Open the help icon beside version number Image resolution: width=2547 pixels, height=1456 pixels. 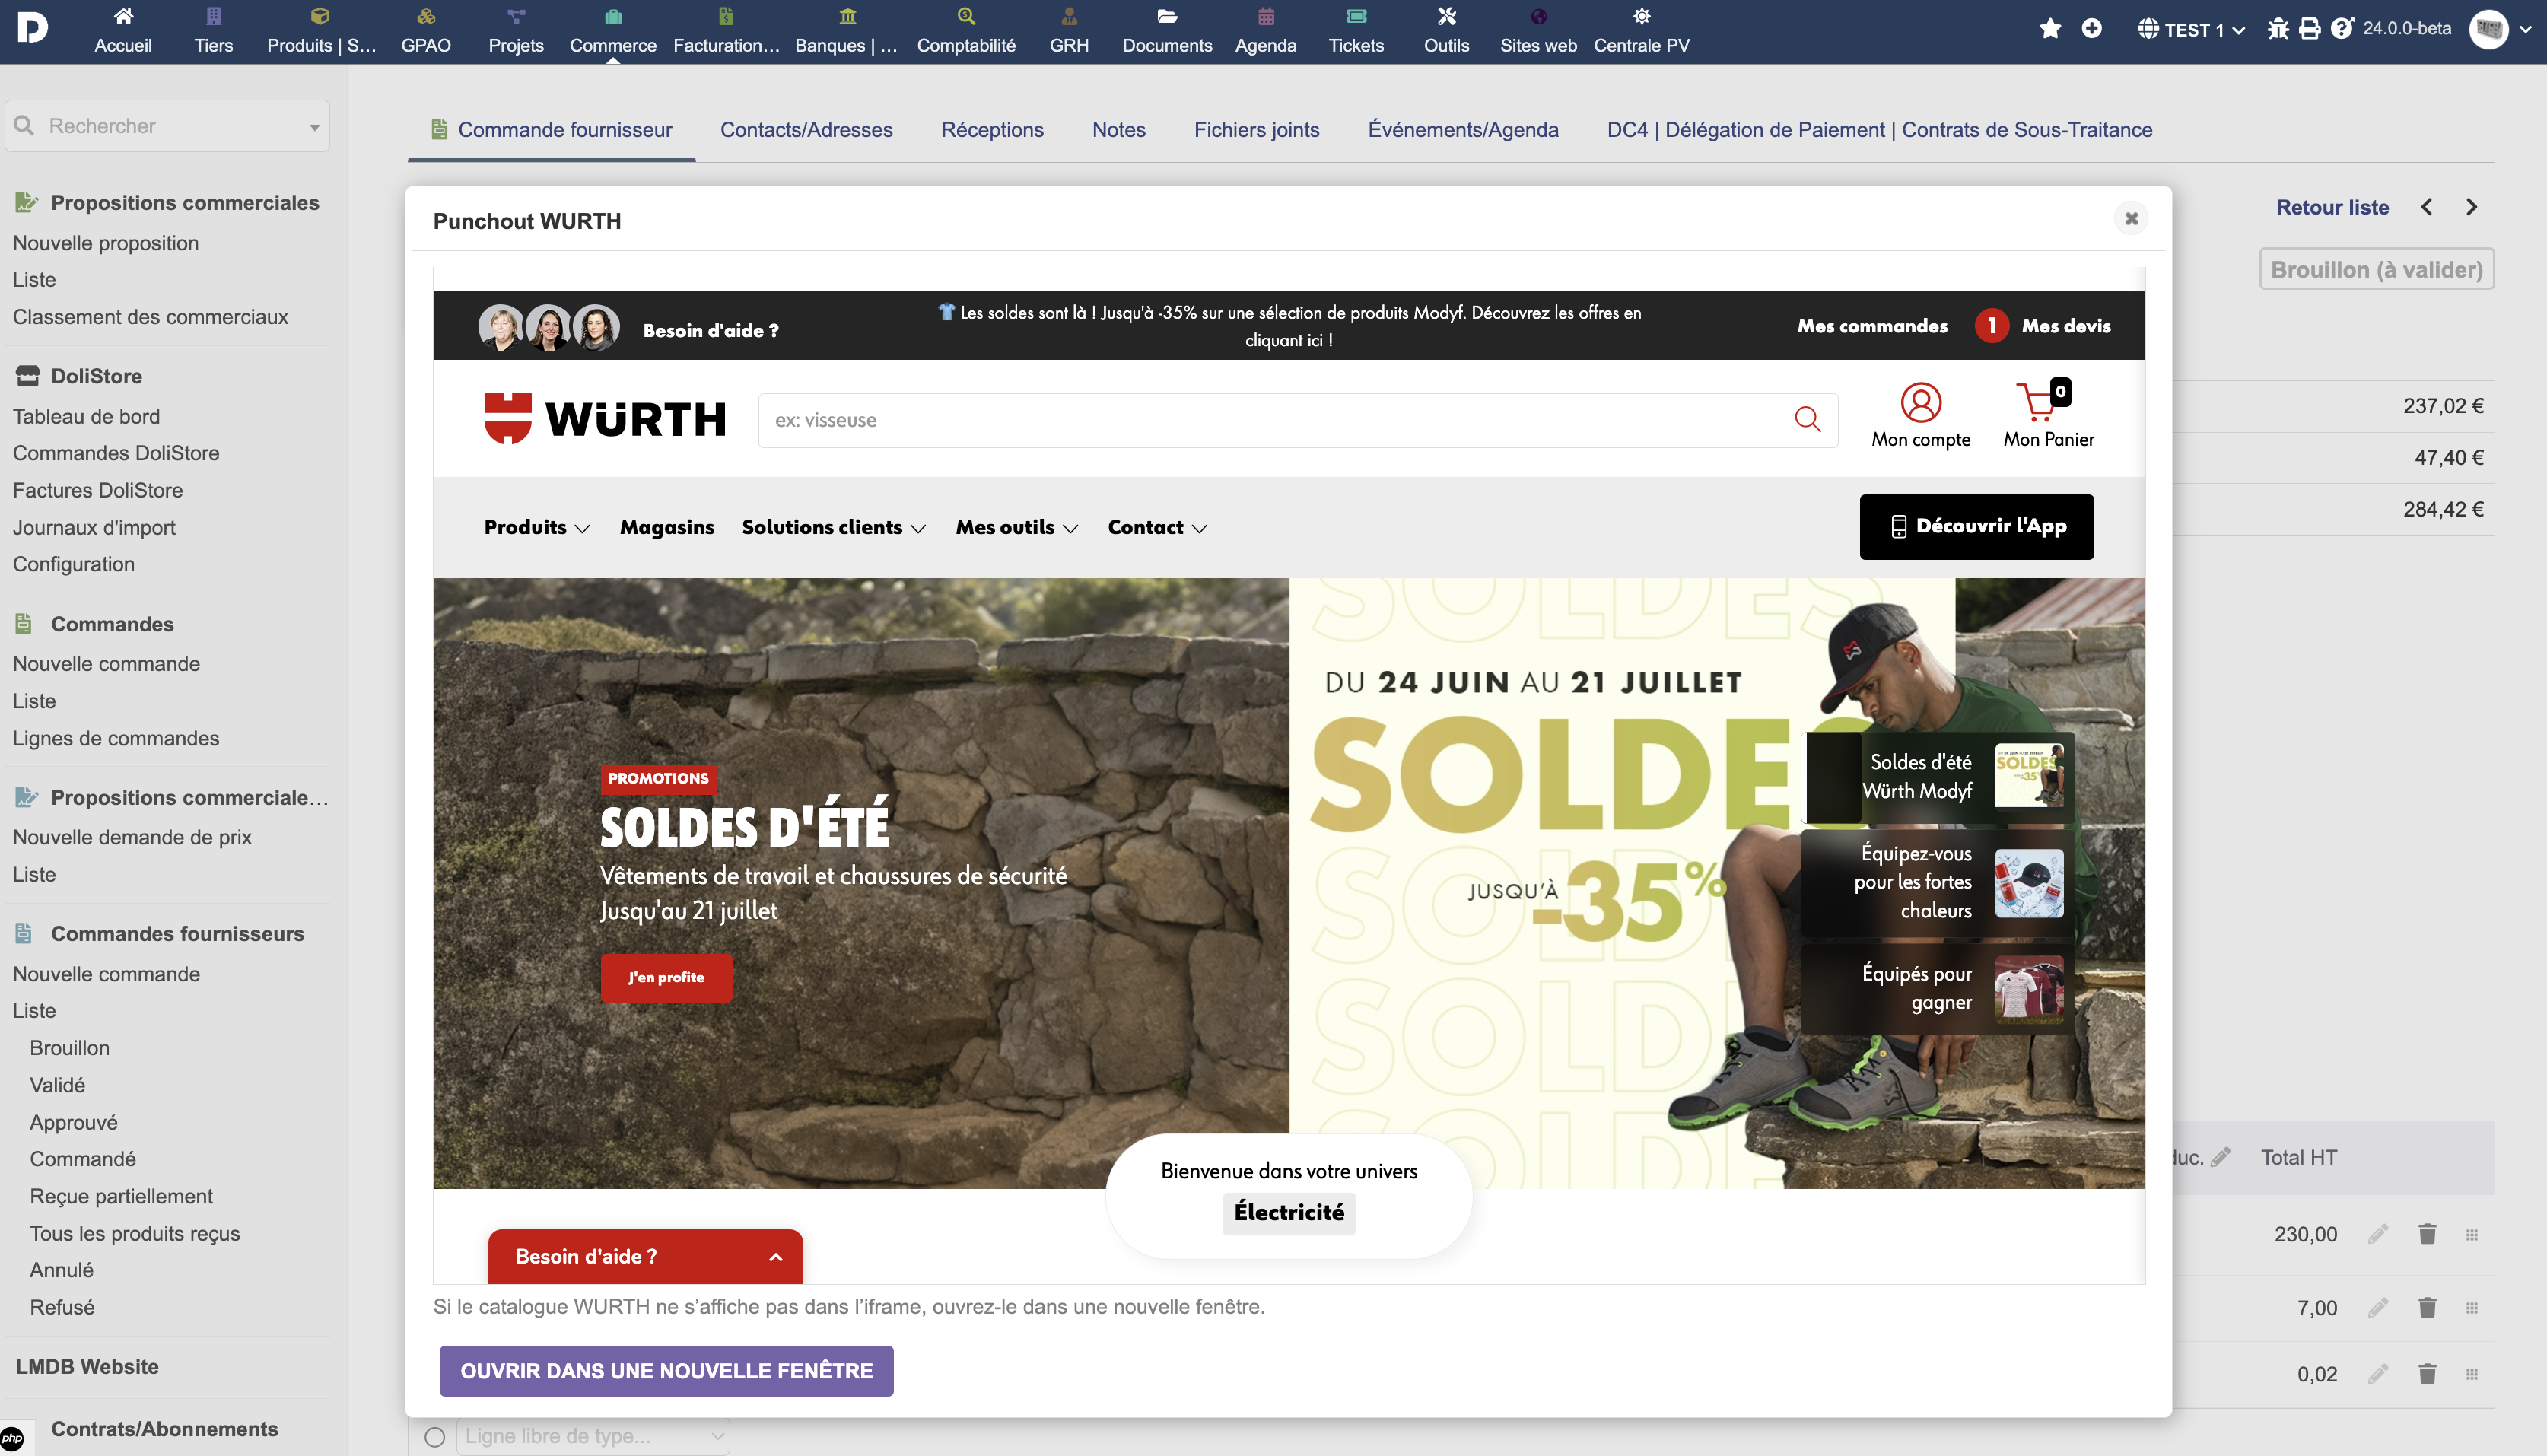2341,28
